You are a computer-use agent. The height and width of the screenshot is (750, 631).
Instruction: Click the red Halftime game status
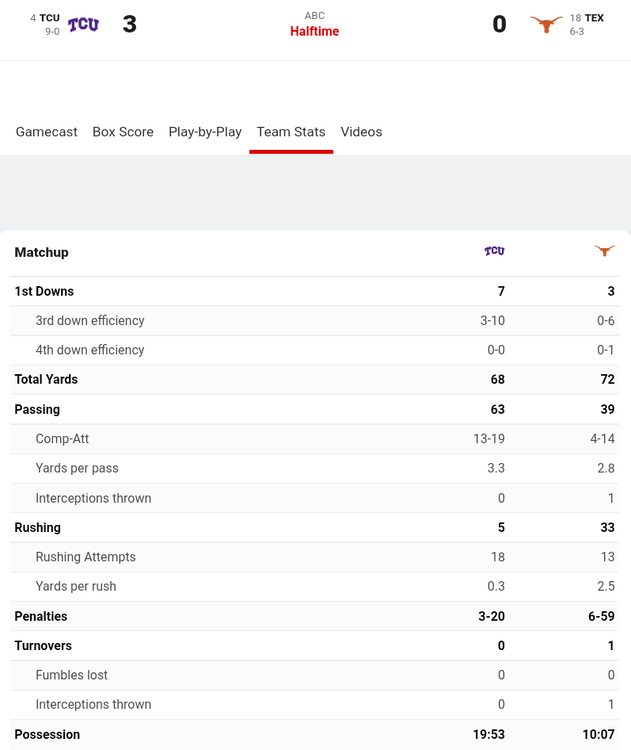(x=315, y=32)
